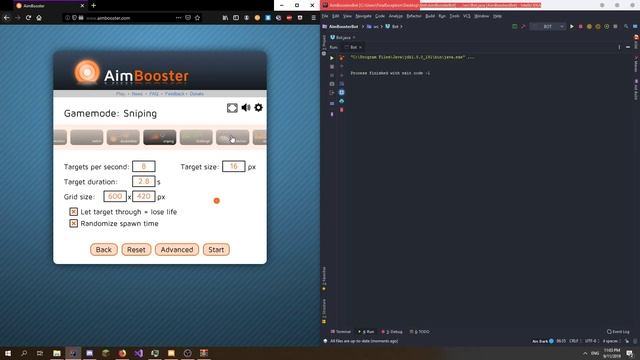This screenshot has height=360, width=640.
Task: Open the FAQ link in AimBooster nav
Action: click(x=153, y=94)
